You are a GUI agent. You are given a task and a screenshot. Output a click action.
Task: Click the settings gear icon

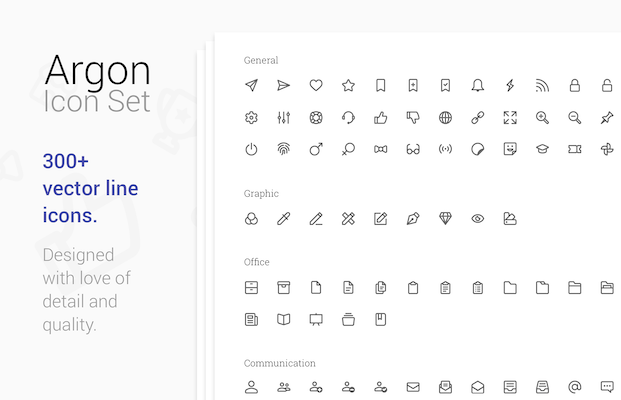pyautogui.click(x=251, y=118)
